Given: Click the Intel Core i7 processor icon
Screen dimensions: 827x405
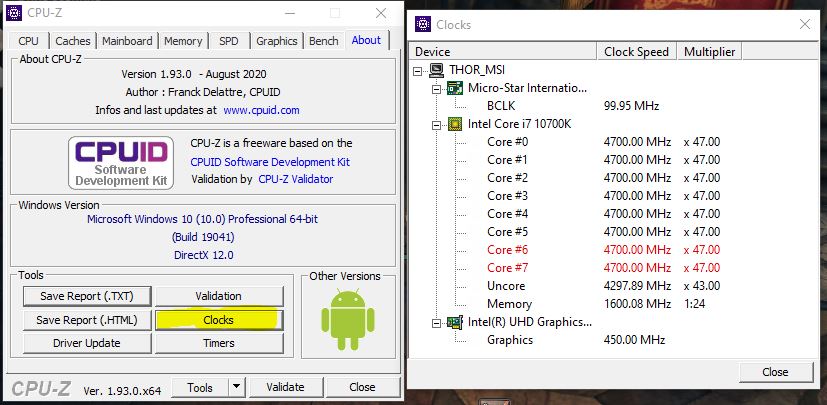Looking at the screenshot, I should 455,124.
